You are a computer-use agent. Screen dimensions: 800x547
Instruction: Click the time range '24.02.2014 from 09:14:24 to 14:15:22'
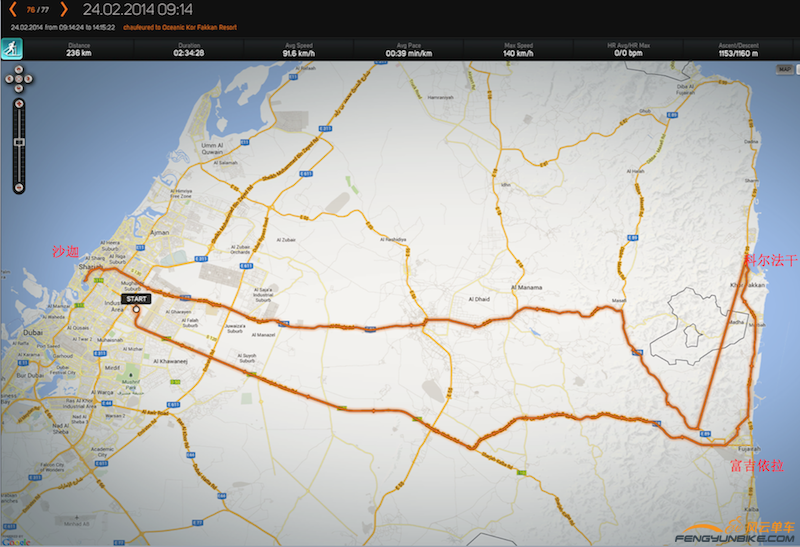point(63,28)
